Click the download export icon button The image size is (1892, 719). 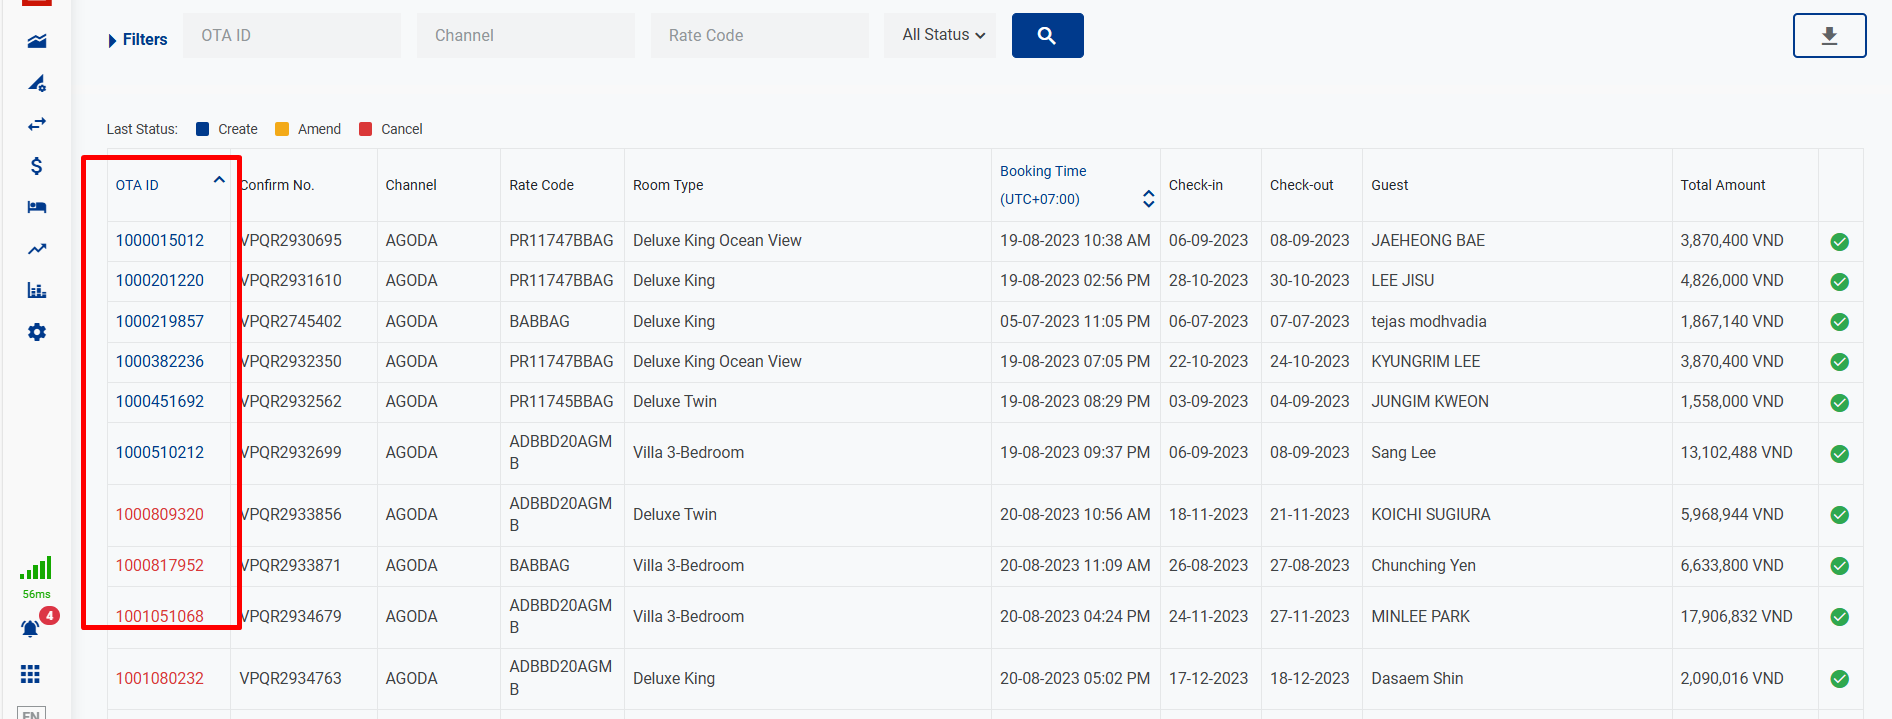point(1829,36)
